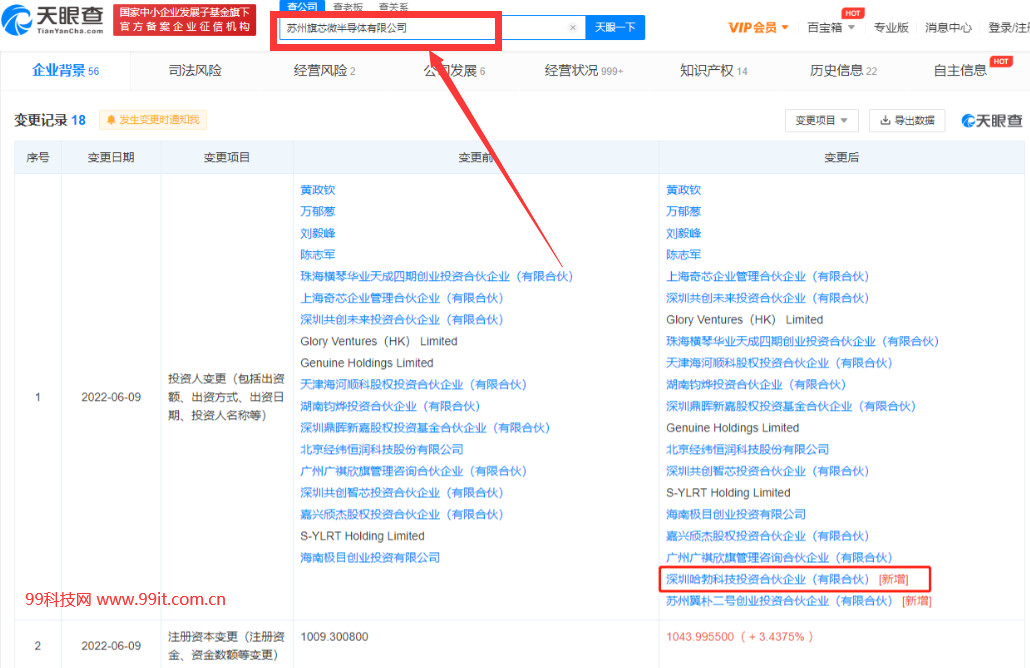Click the 导出数据 export button

coord(907,120)
